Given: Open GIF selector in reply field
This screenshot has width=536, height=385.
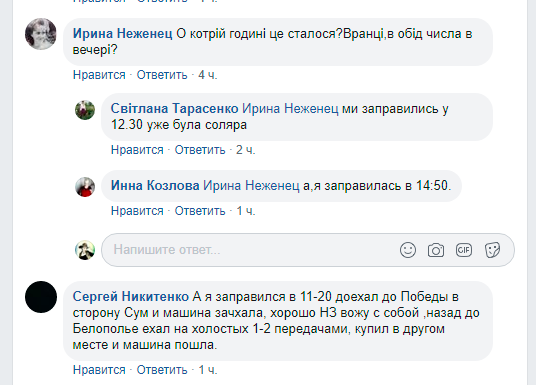Looking at the screenshot, I should click(x=464, y=250).
